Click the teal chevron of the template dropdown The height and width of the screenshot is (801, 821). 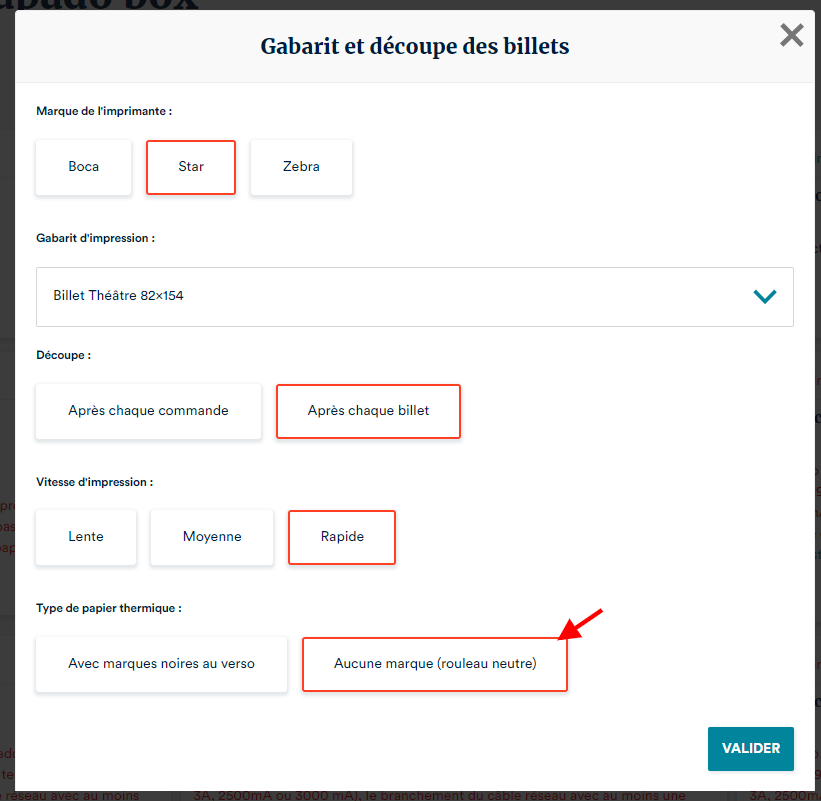(x=764, y=296)
